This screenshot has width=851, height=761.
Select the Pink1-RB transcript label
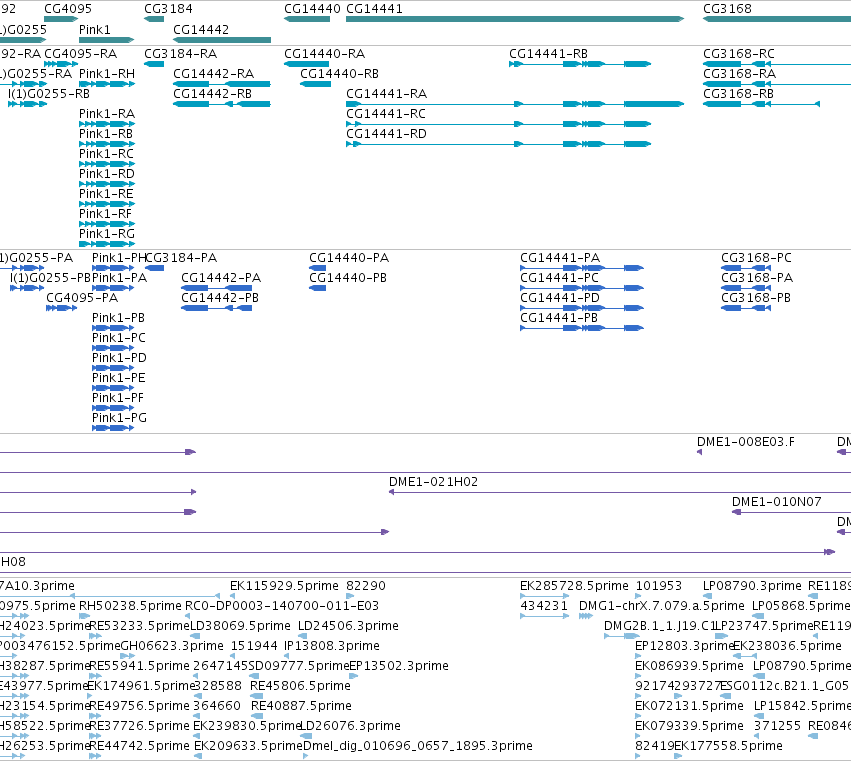pos(106,134)
